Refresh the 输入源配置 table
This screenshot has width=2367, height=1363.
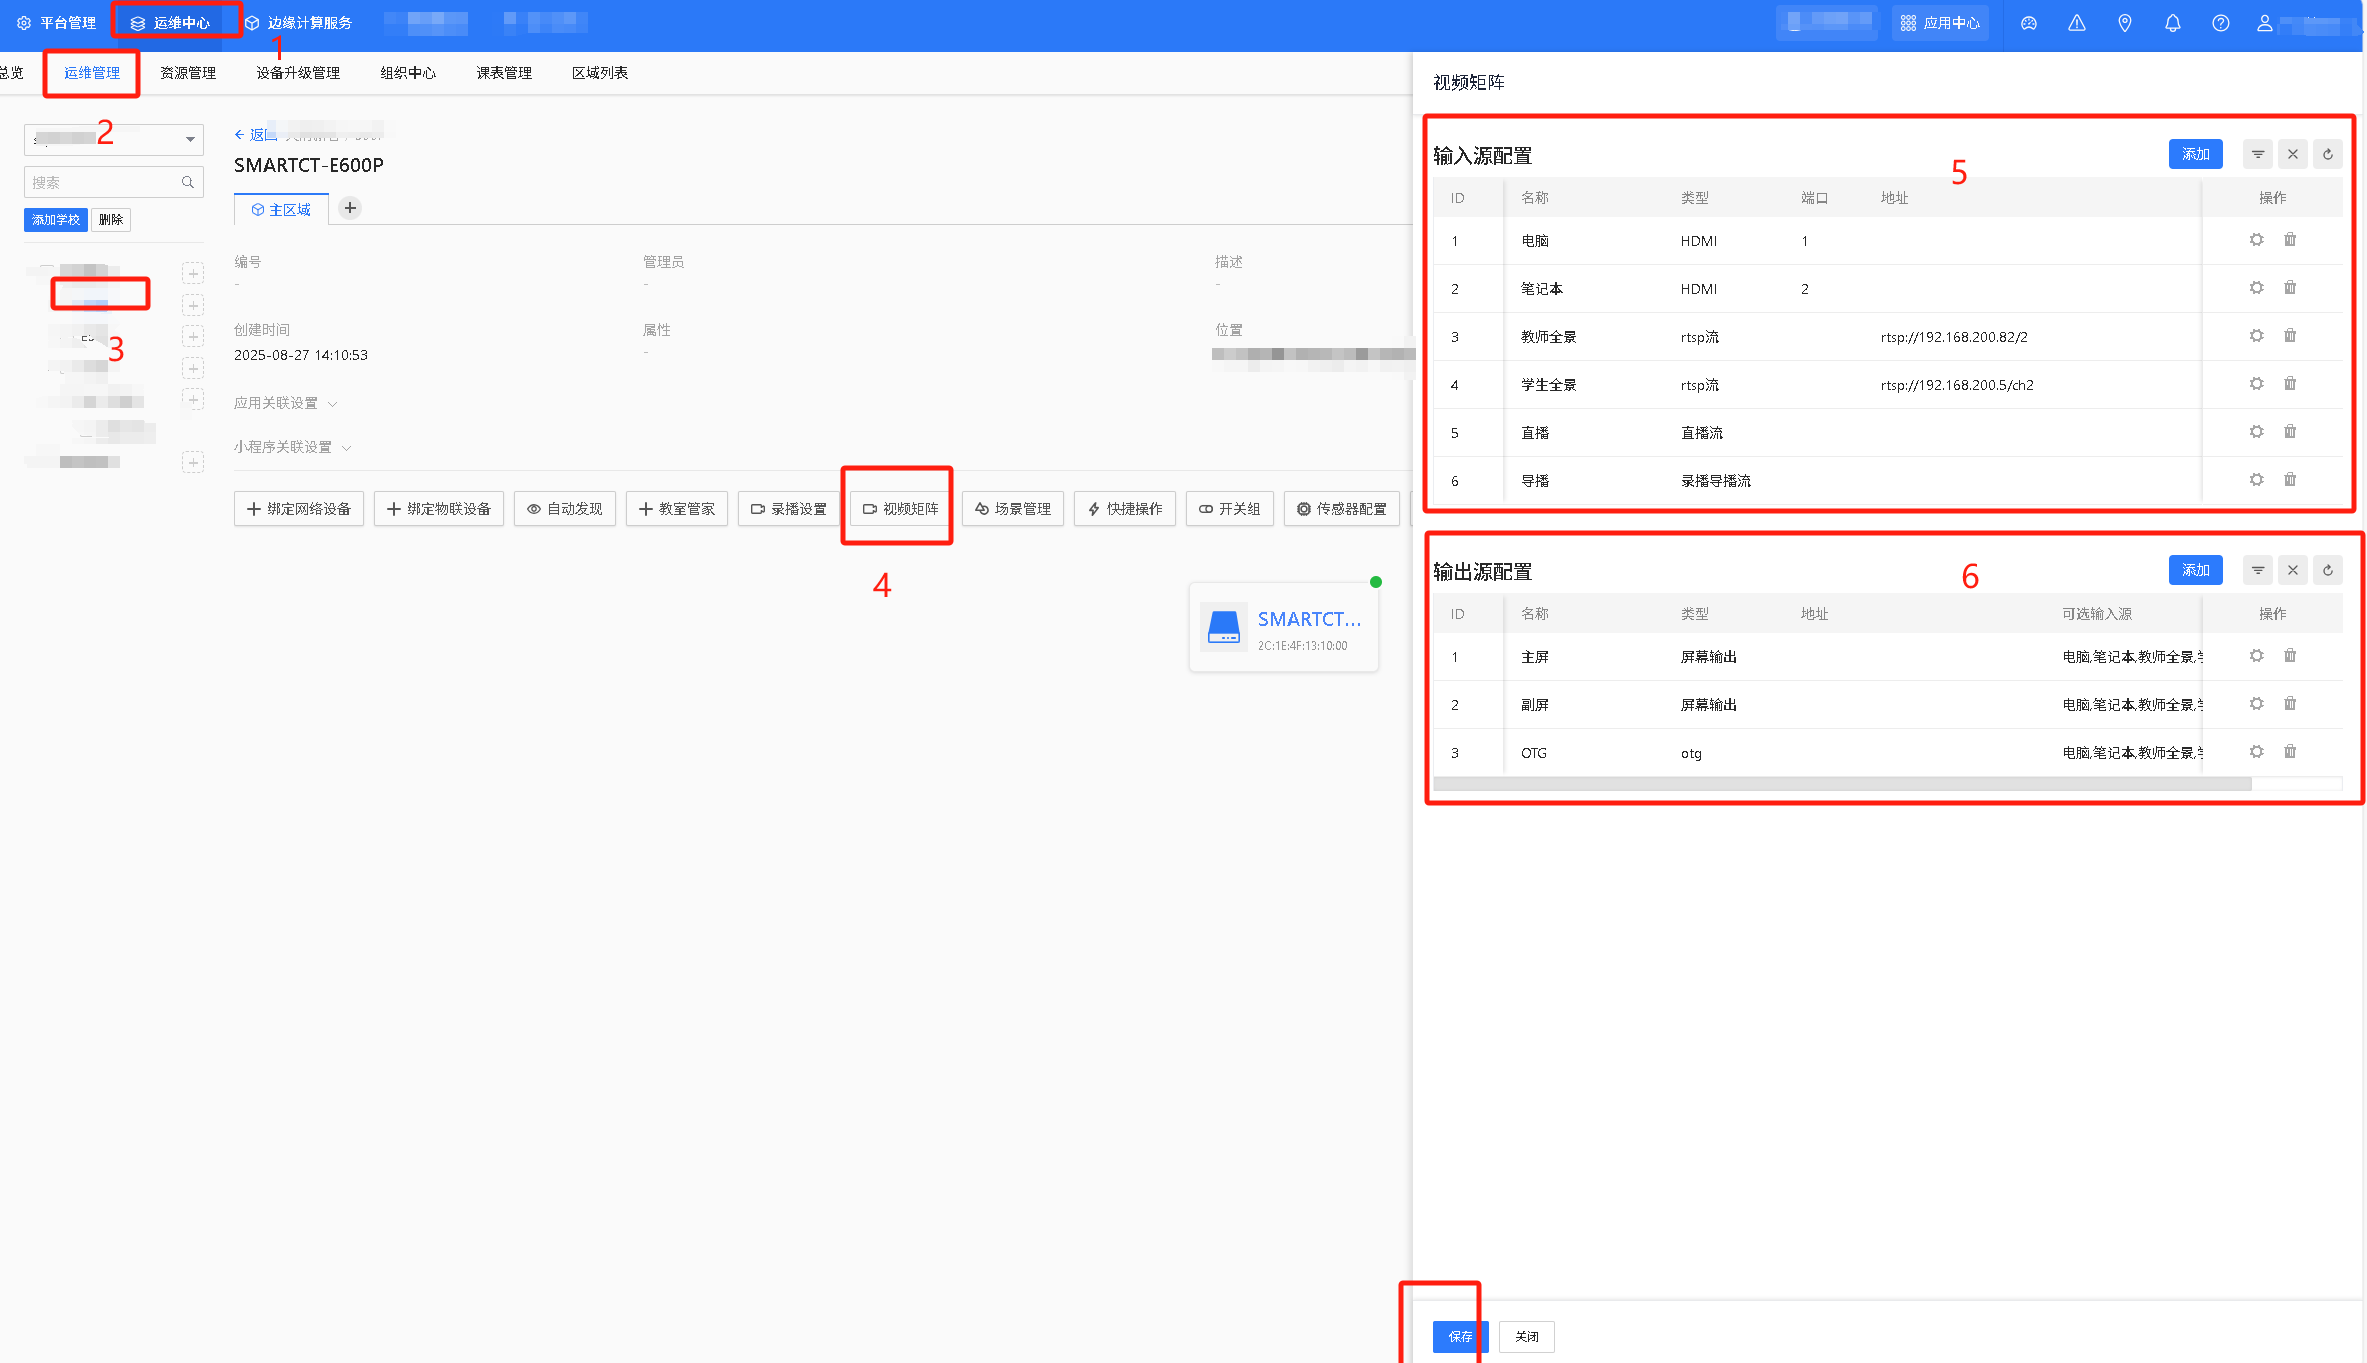(2327, 154)
